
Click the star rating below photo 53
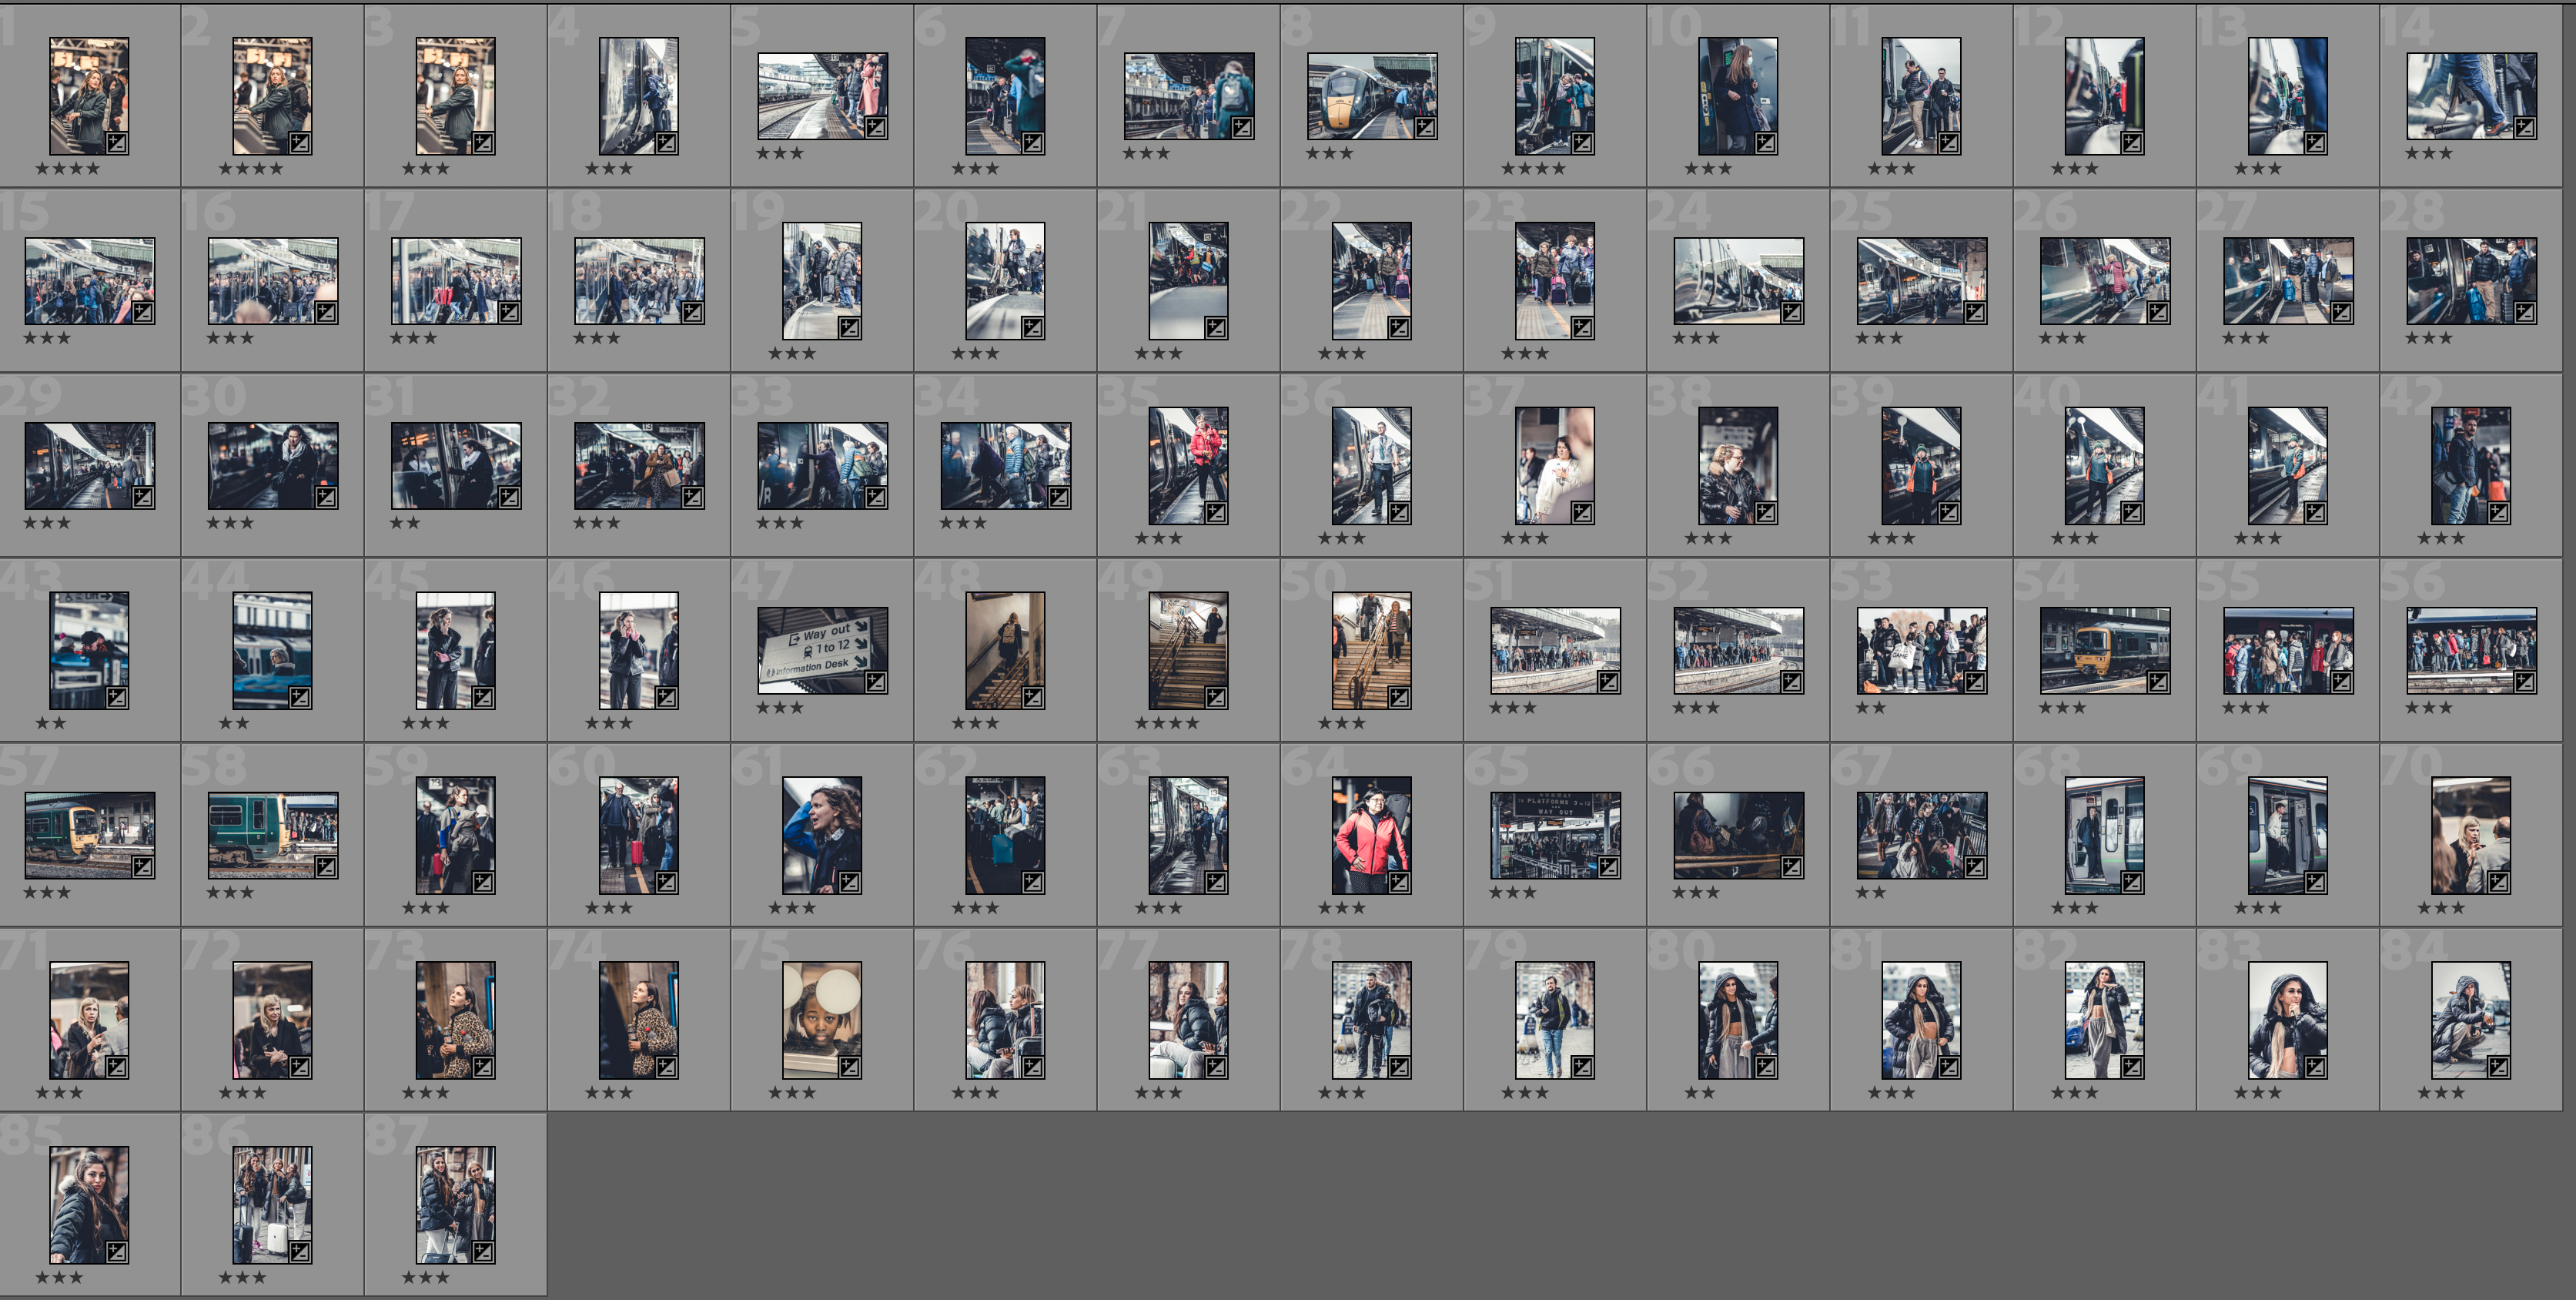(x=1870, y=708)
